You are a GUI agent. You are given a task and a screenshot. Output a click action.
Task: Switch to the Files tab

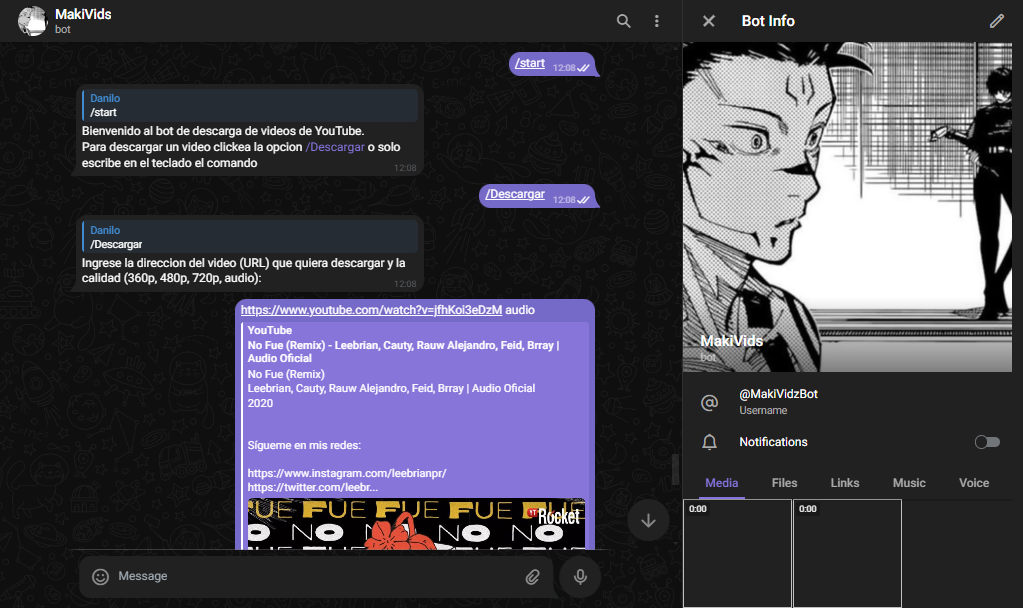click(x=784, y=483)
